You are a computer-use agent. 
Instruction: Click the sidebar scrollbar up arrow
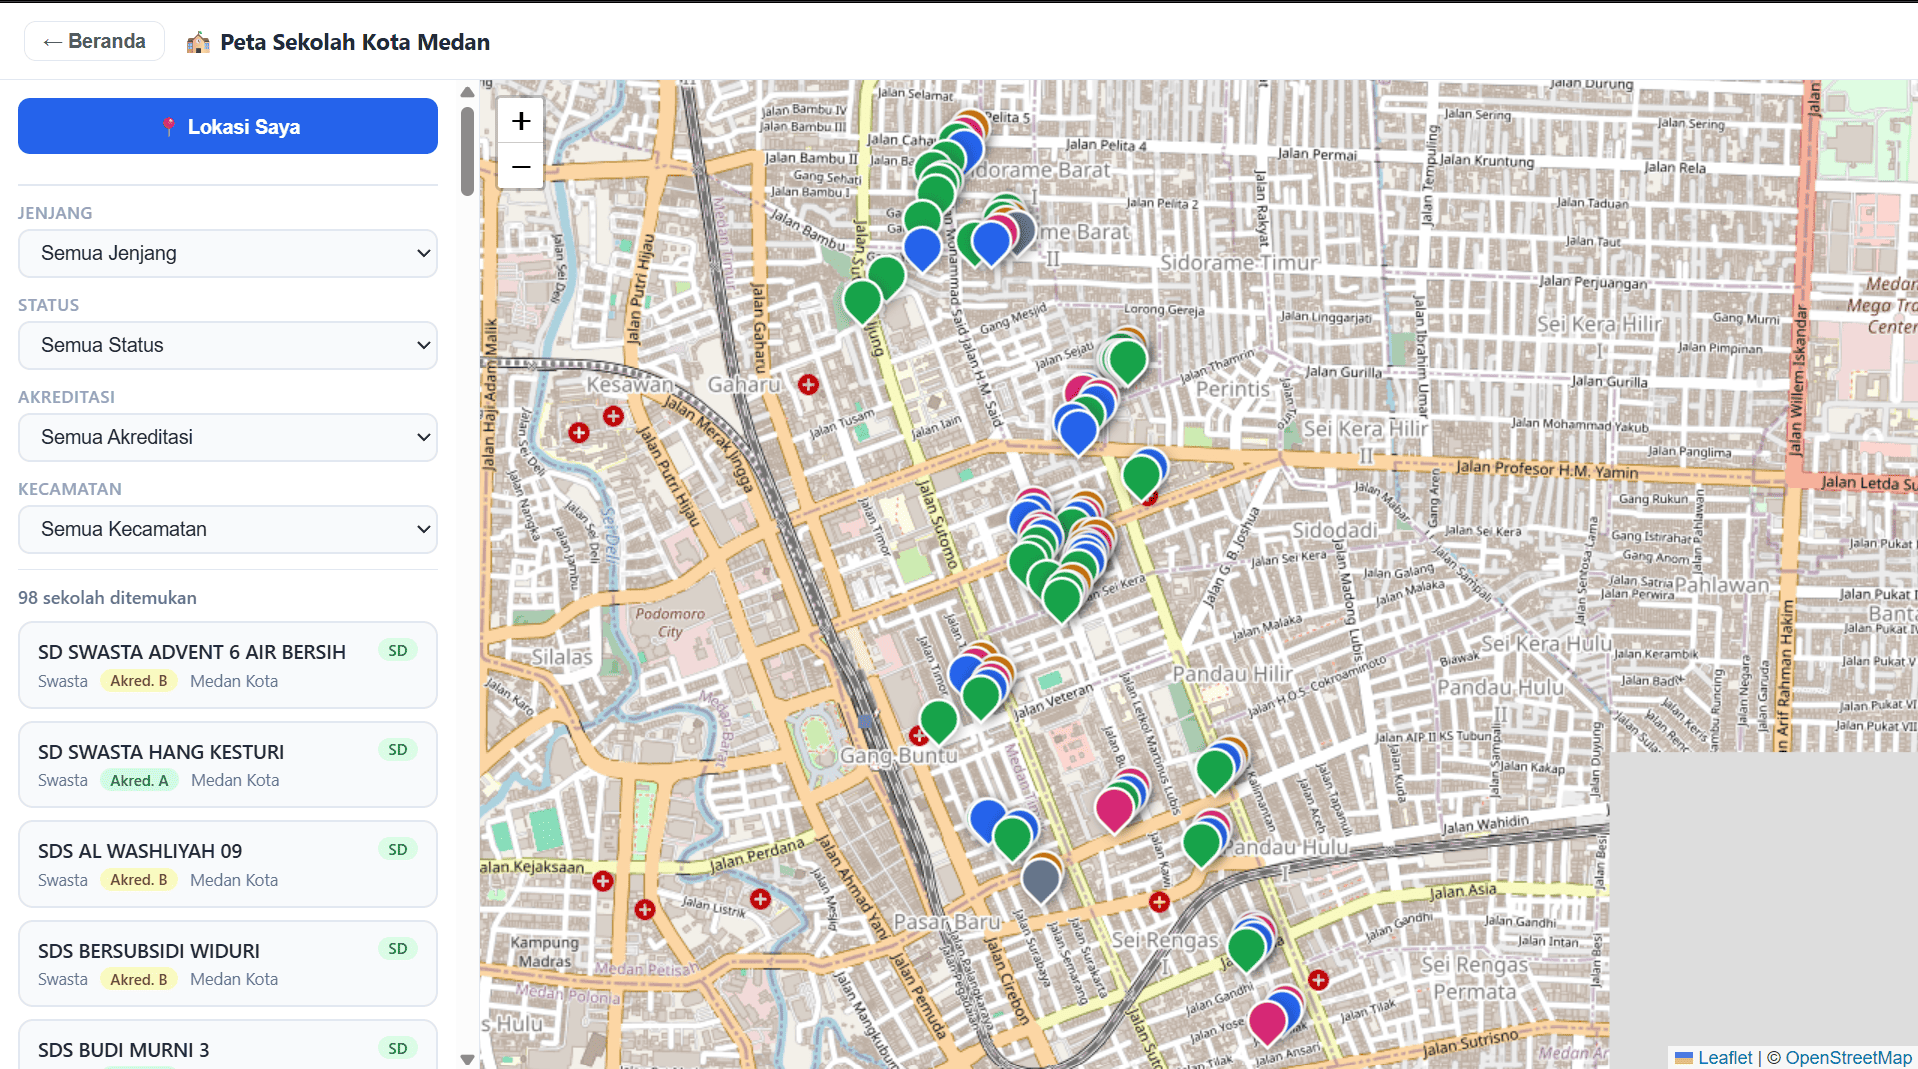click(467, 92)
